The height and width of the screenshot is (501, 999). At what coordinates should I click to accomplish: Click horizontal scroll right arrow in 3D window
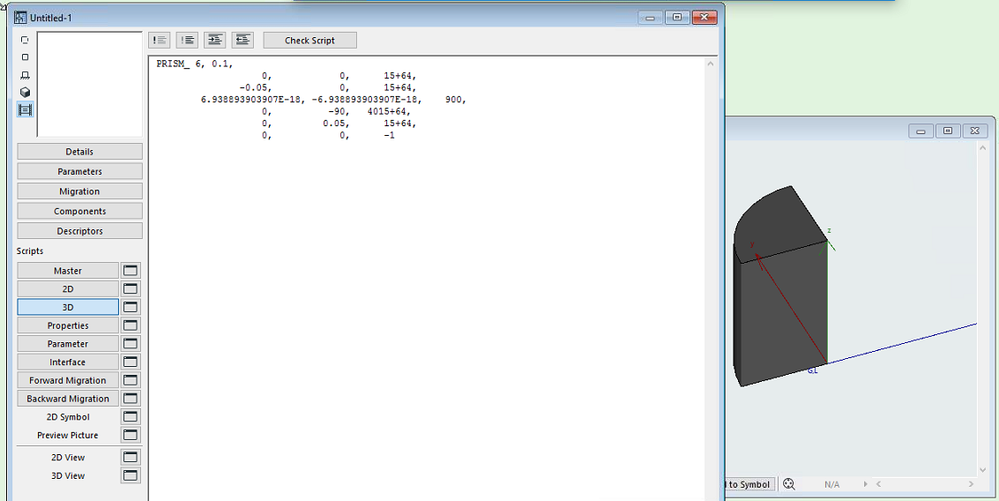[x=971, y=484]
